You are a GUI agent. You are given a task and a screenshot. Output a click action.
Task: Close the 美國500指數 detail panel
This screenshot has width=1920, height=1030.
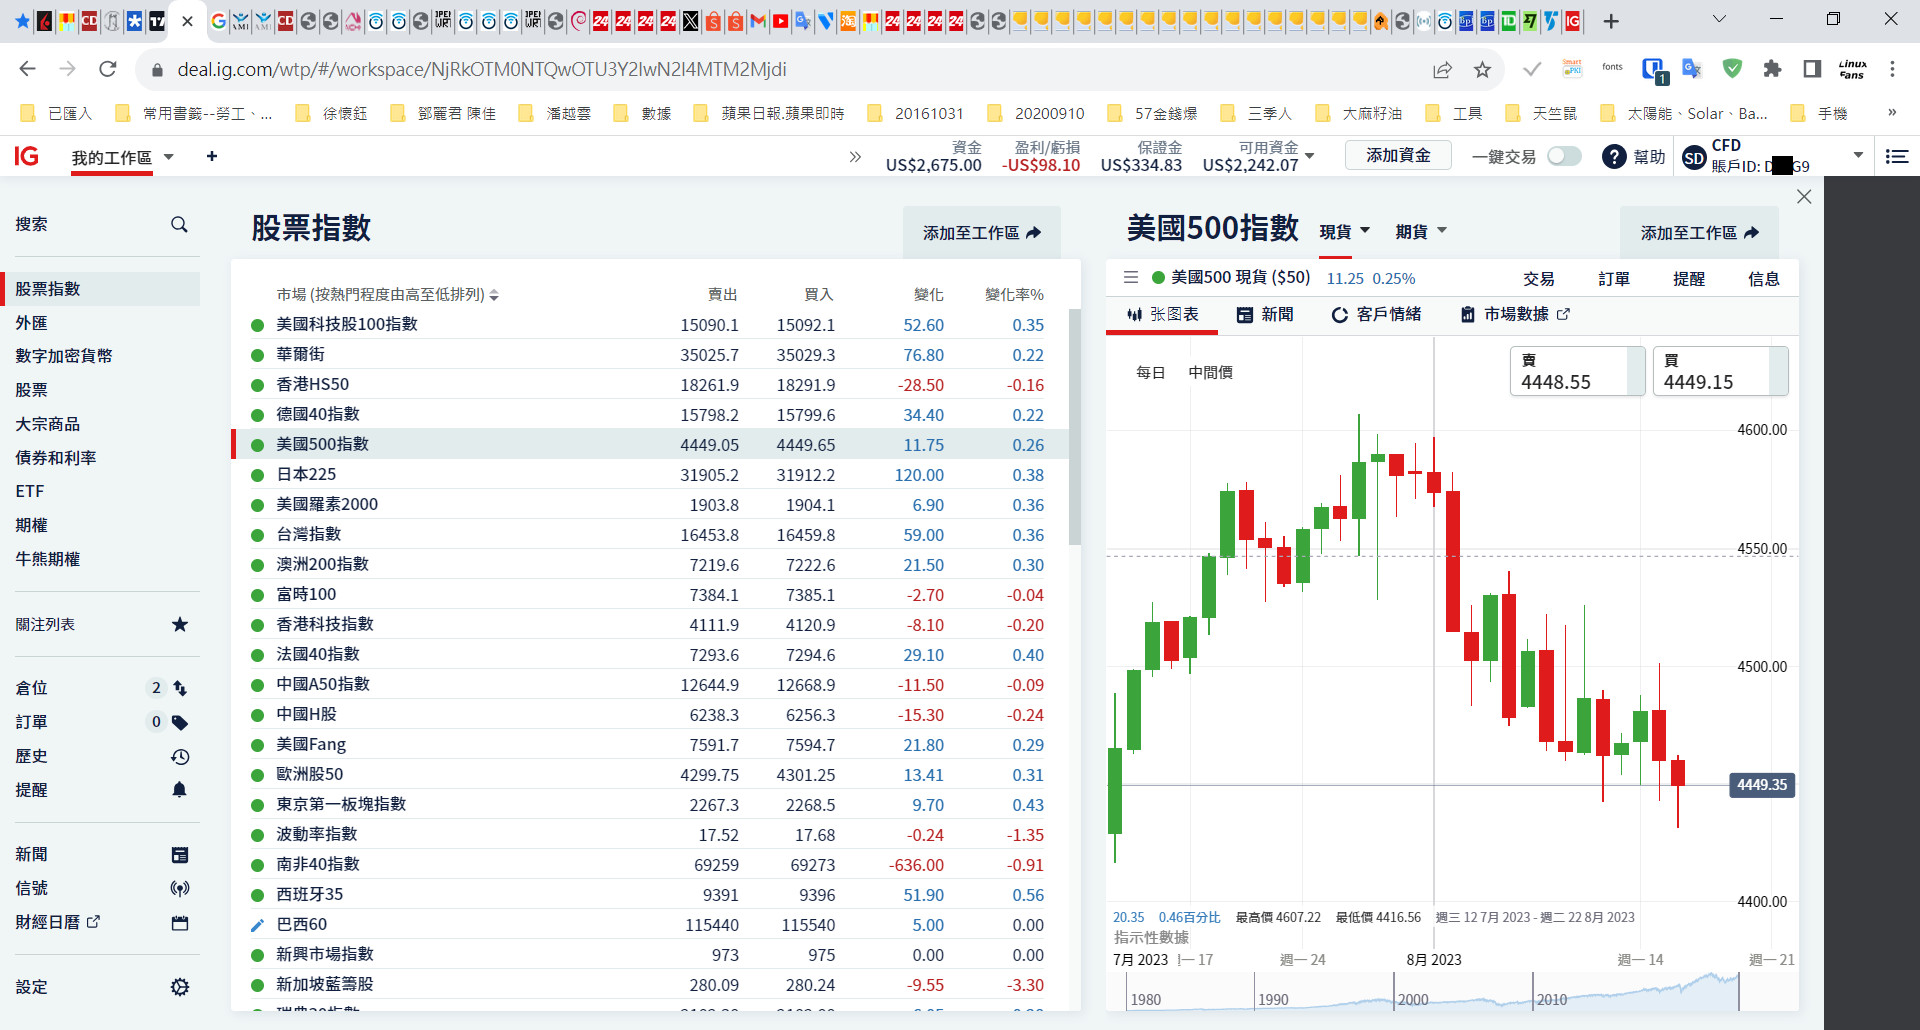[1804, 197]
